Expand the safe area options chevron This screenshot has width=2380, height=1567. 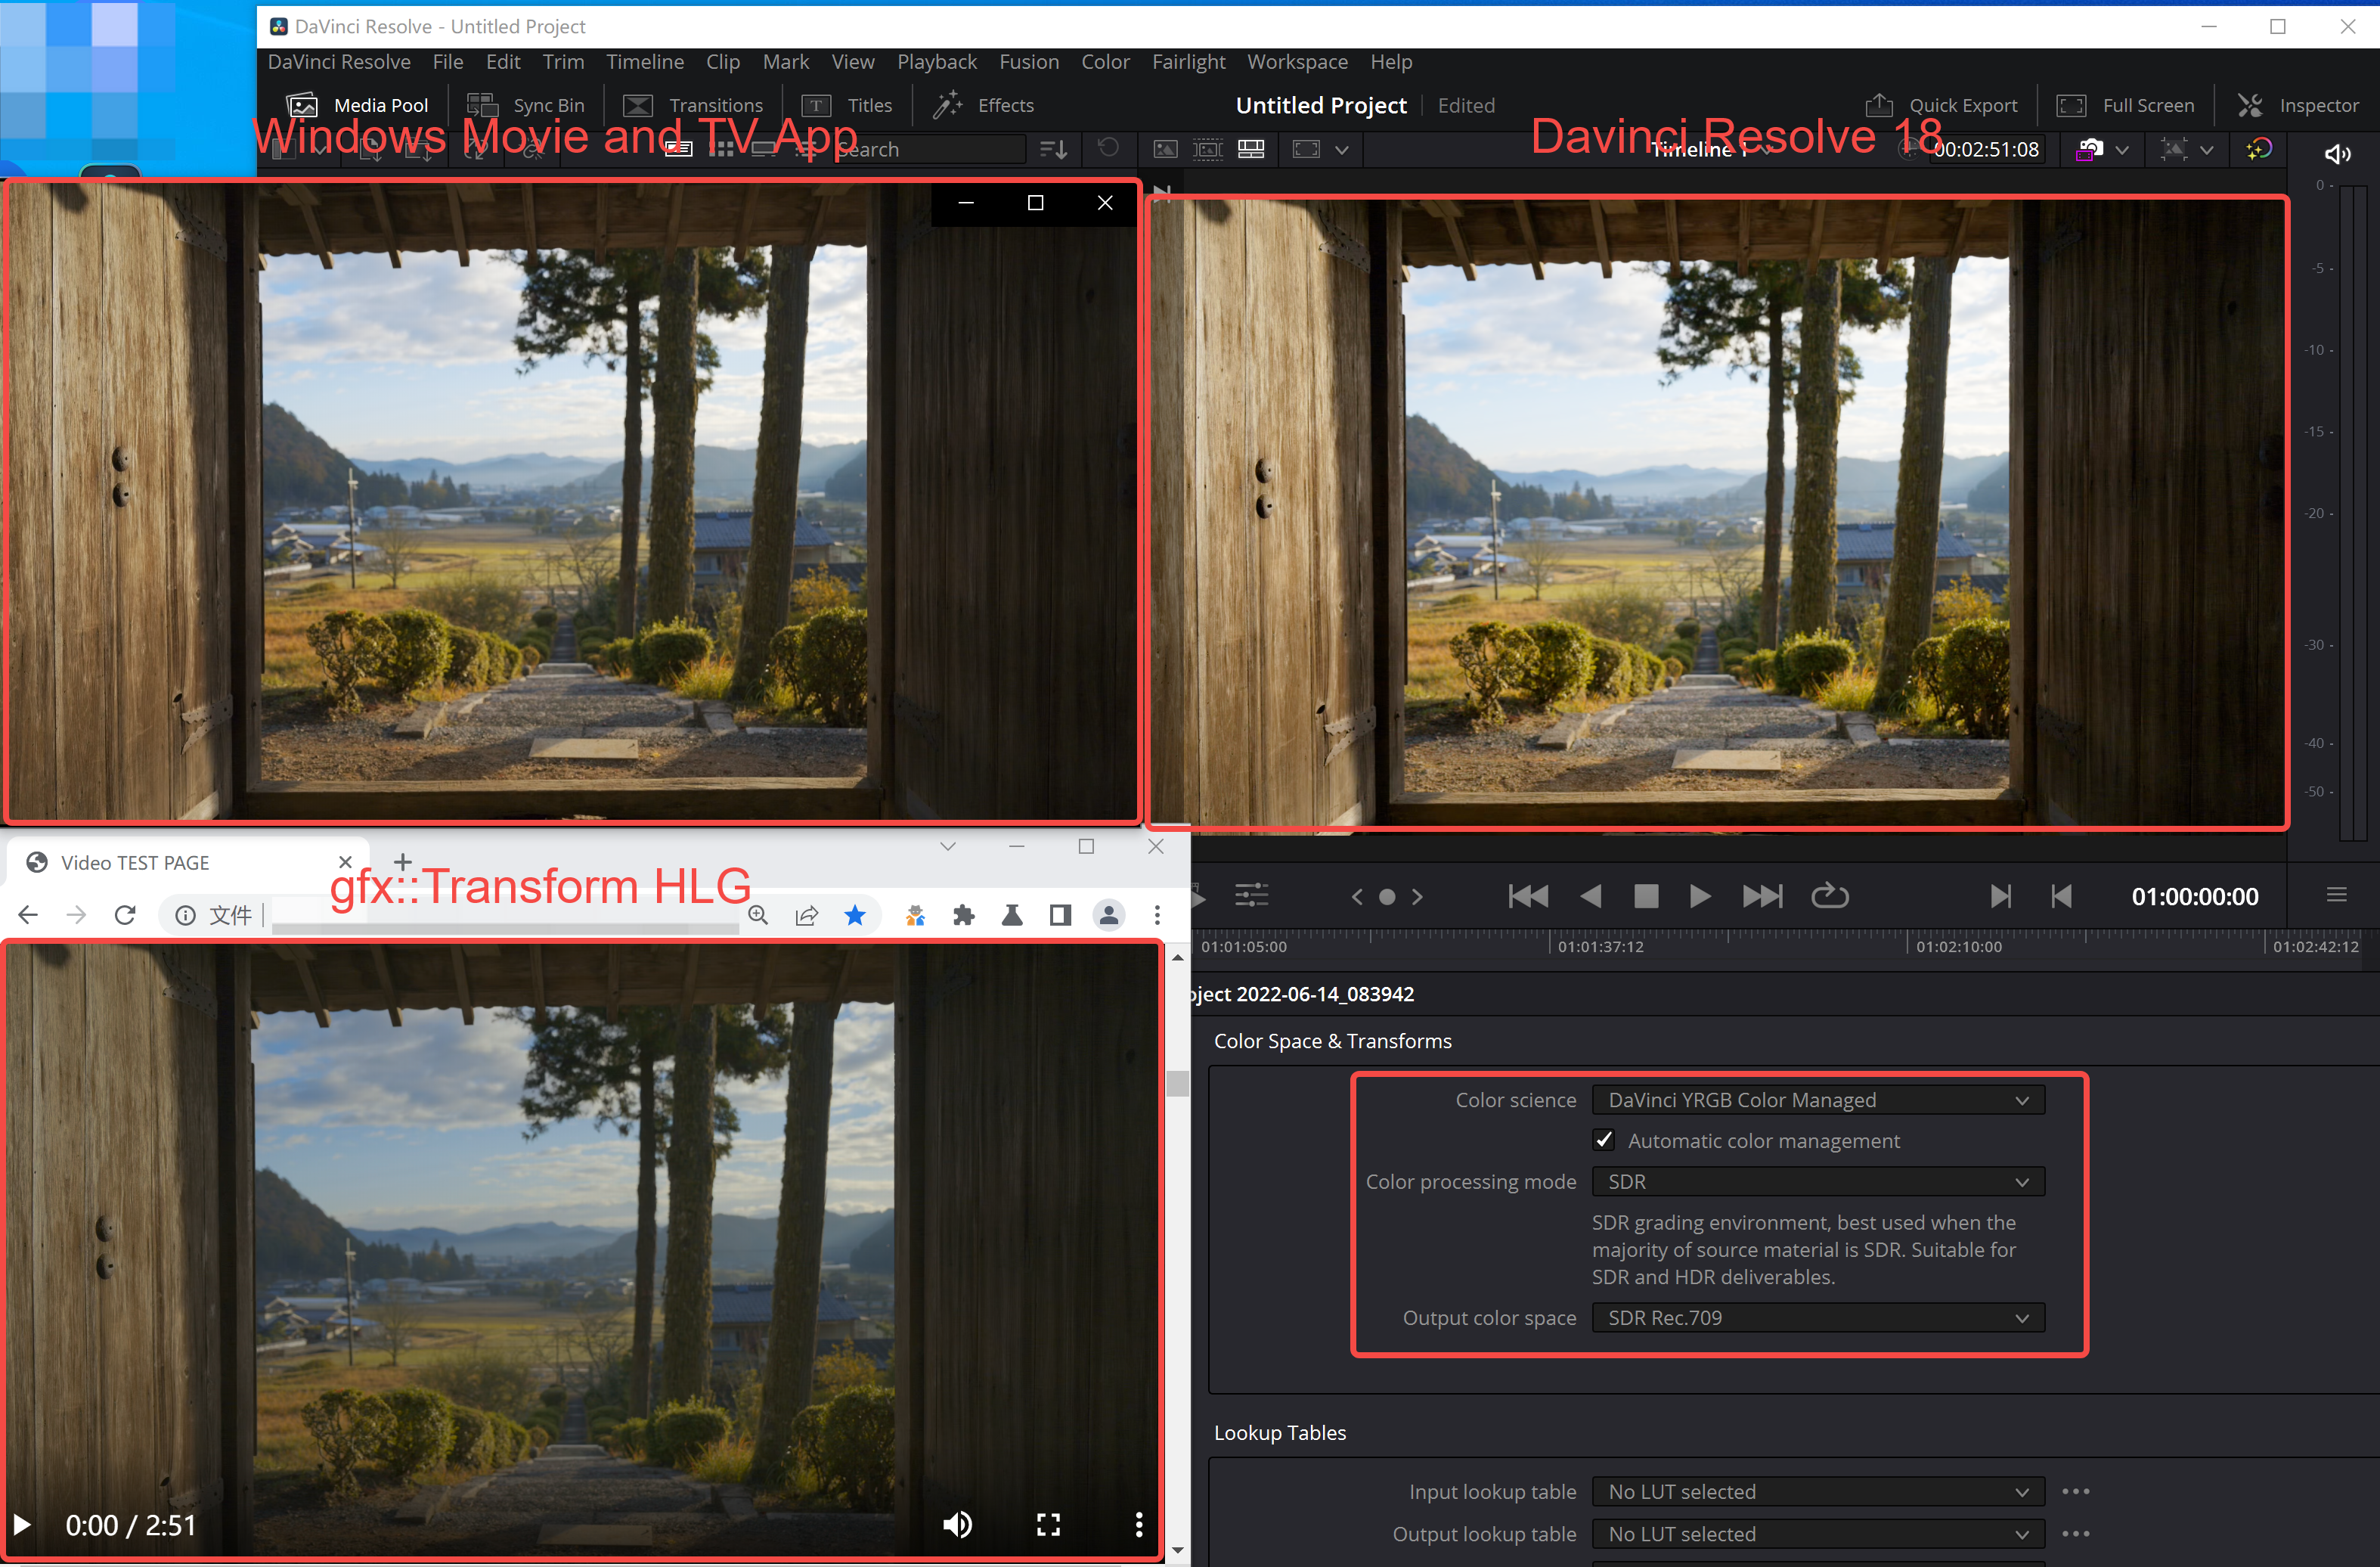coord(1342,150)
